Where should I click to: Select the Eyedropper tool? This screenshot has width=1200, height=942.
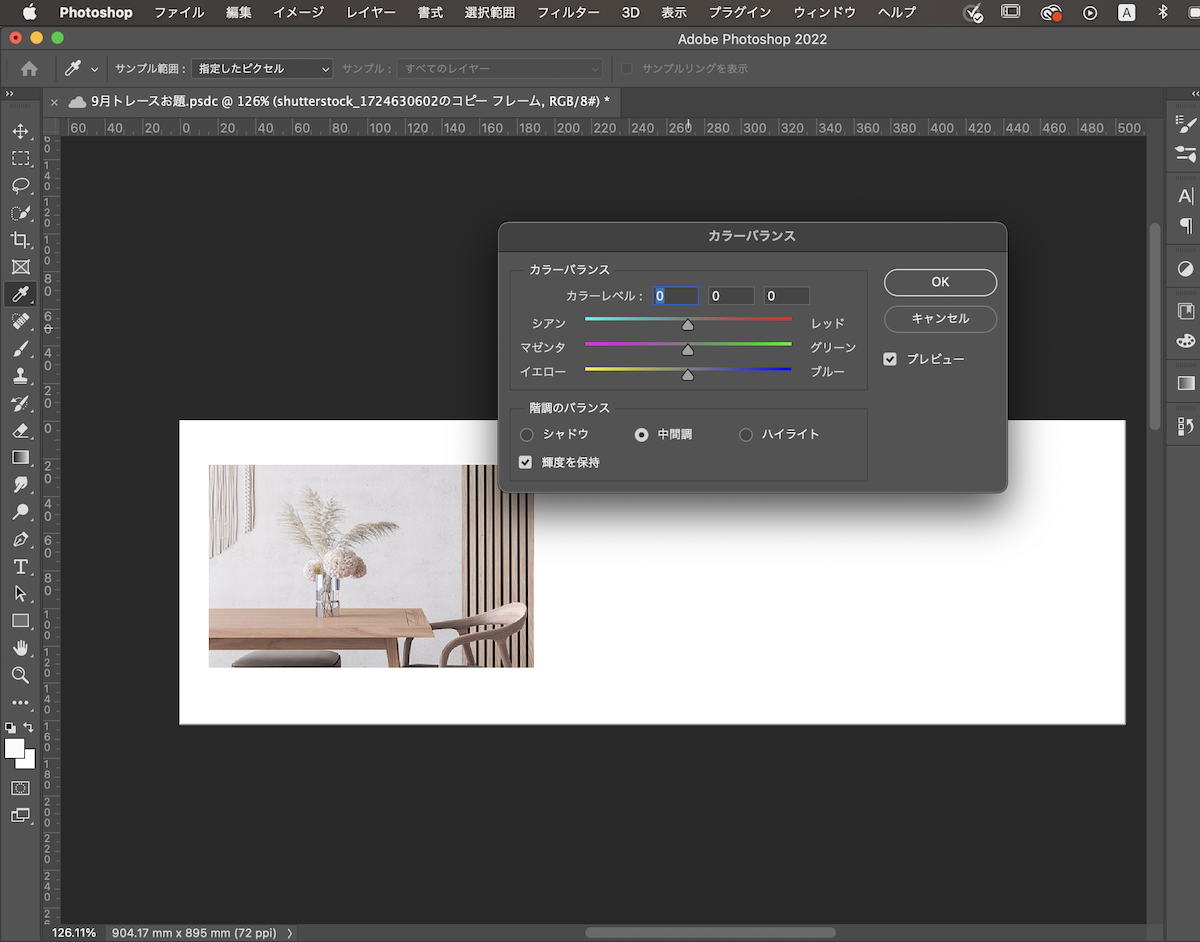click(21, 294)
